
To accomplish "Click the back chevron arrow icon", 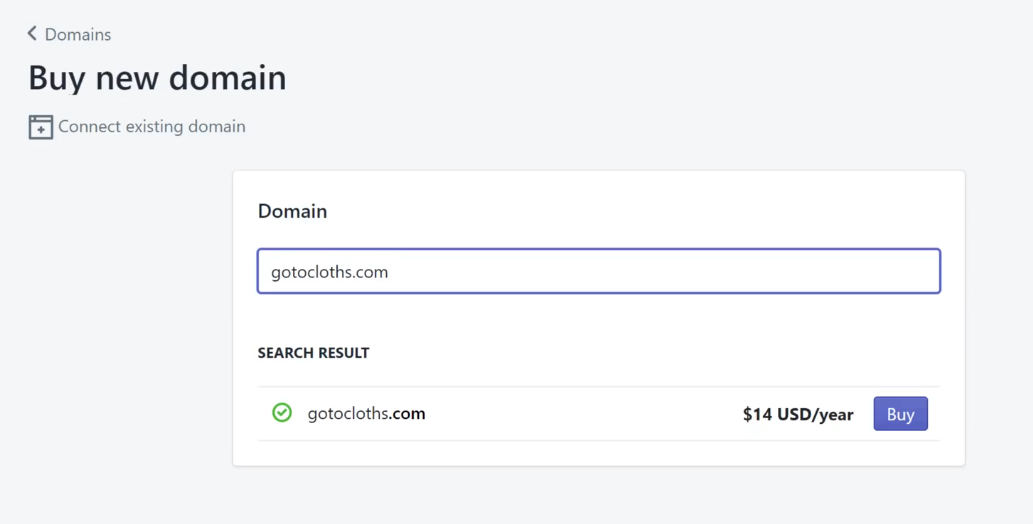I will point(32,34).
